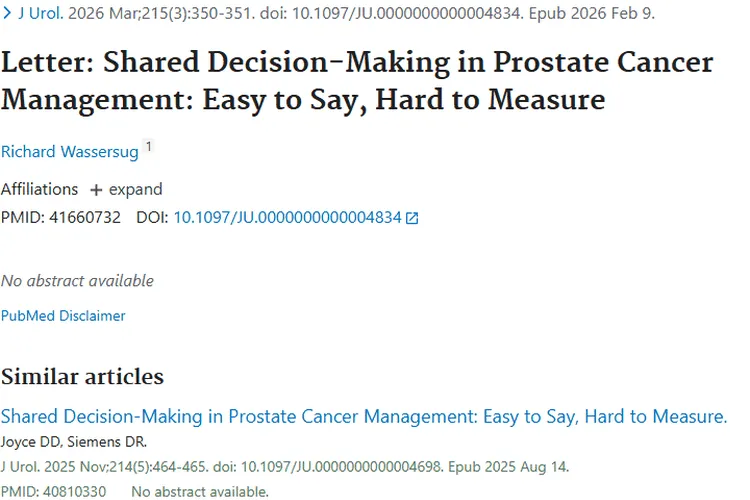Click 'No abstract available.' beside PMID 40810330
Screen dimensions: 750x500
coord(199,491)
